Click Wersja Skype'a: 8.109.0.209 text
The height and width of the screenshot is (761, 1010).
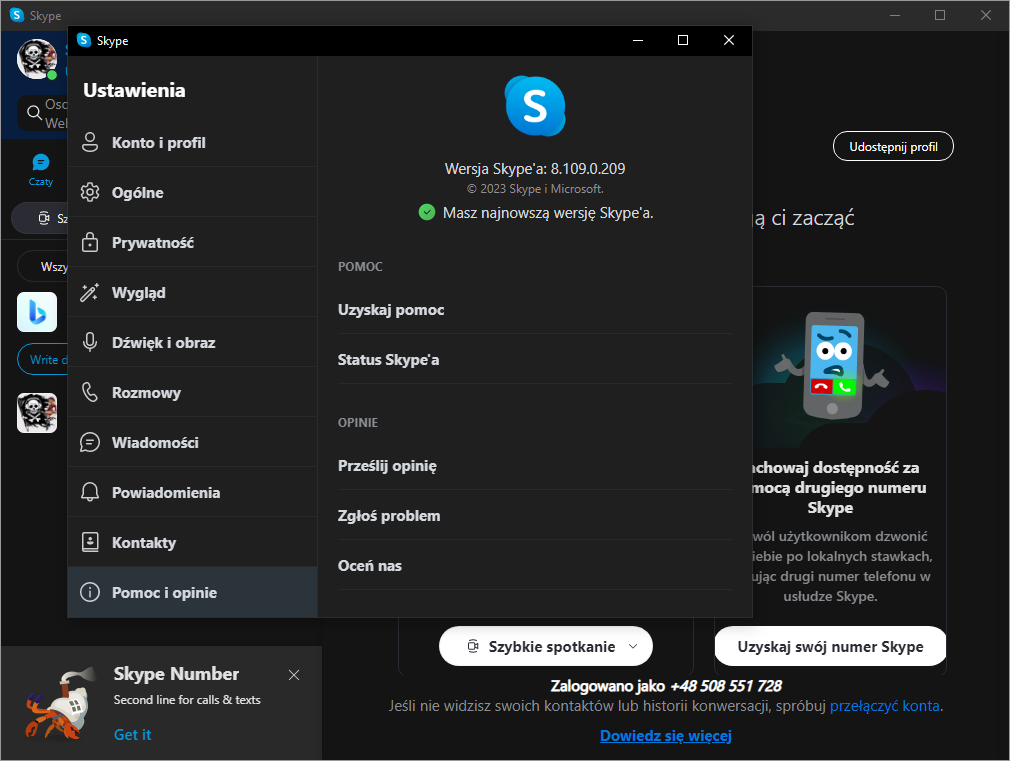535,169
